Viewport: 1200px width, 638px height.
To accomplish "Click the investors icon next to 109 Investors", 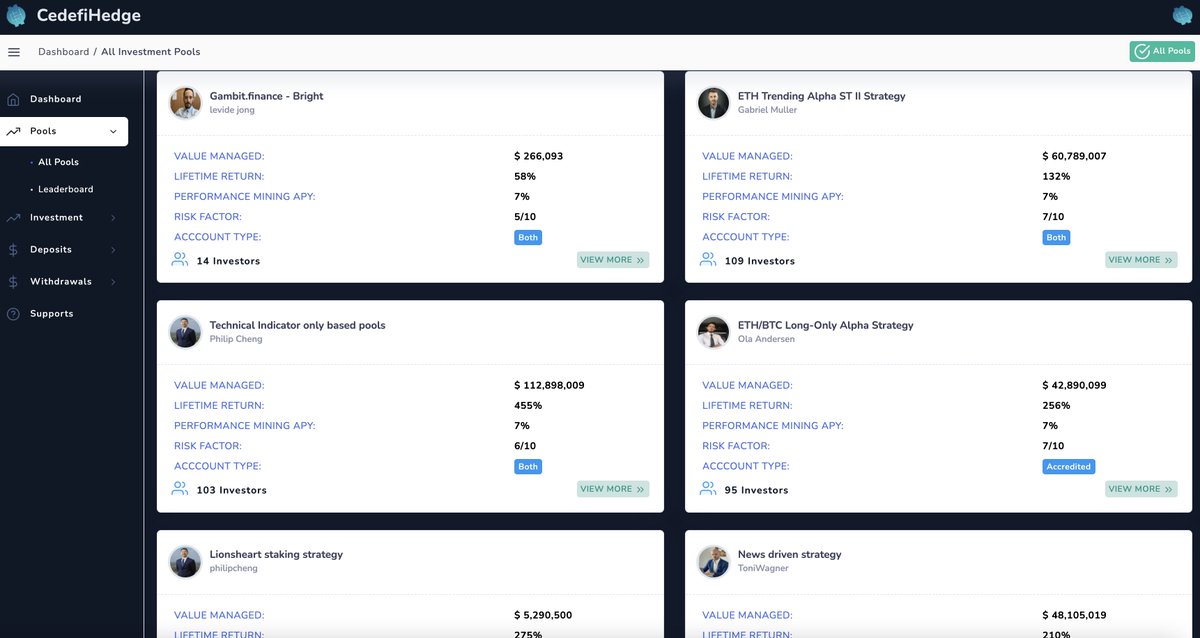I will pyautogui.click(x=708, y=260).
